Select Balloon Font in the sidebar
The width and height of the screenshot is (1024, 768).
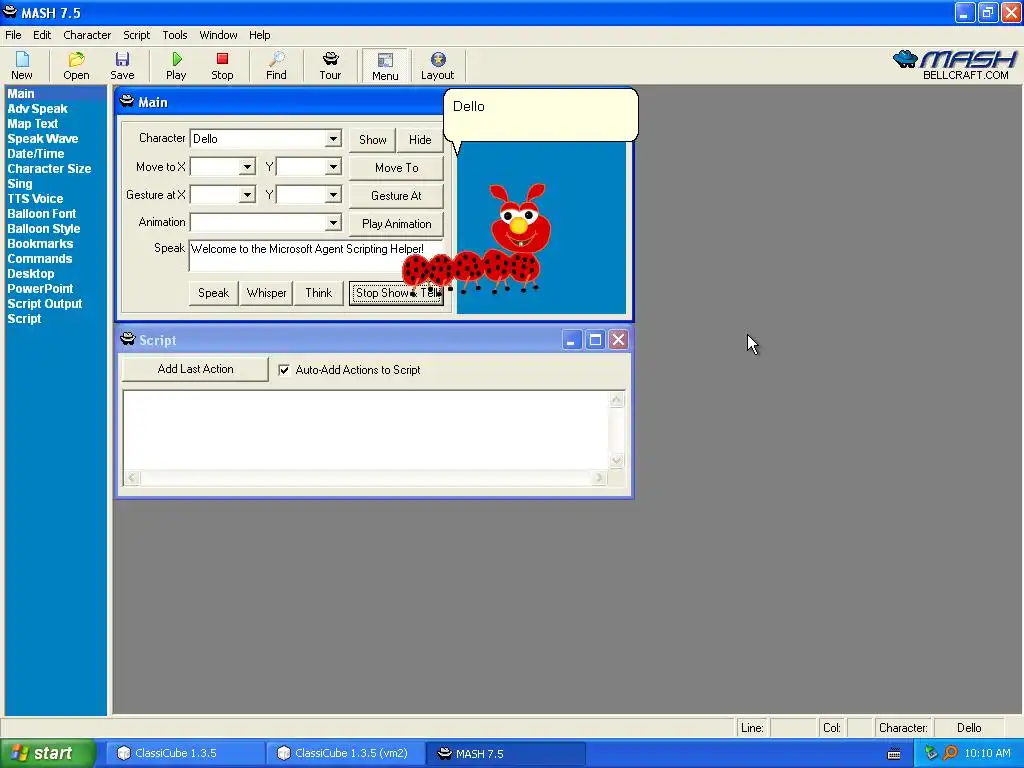pyautogui.click(x=42, y=214)
